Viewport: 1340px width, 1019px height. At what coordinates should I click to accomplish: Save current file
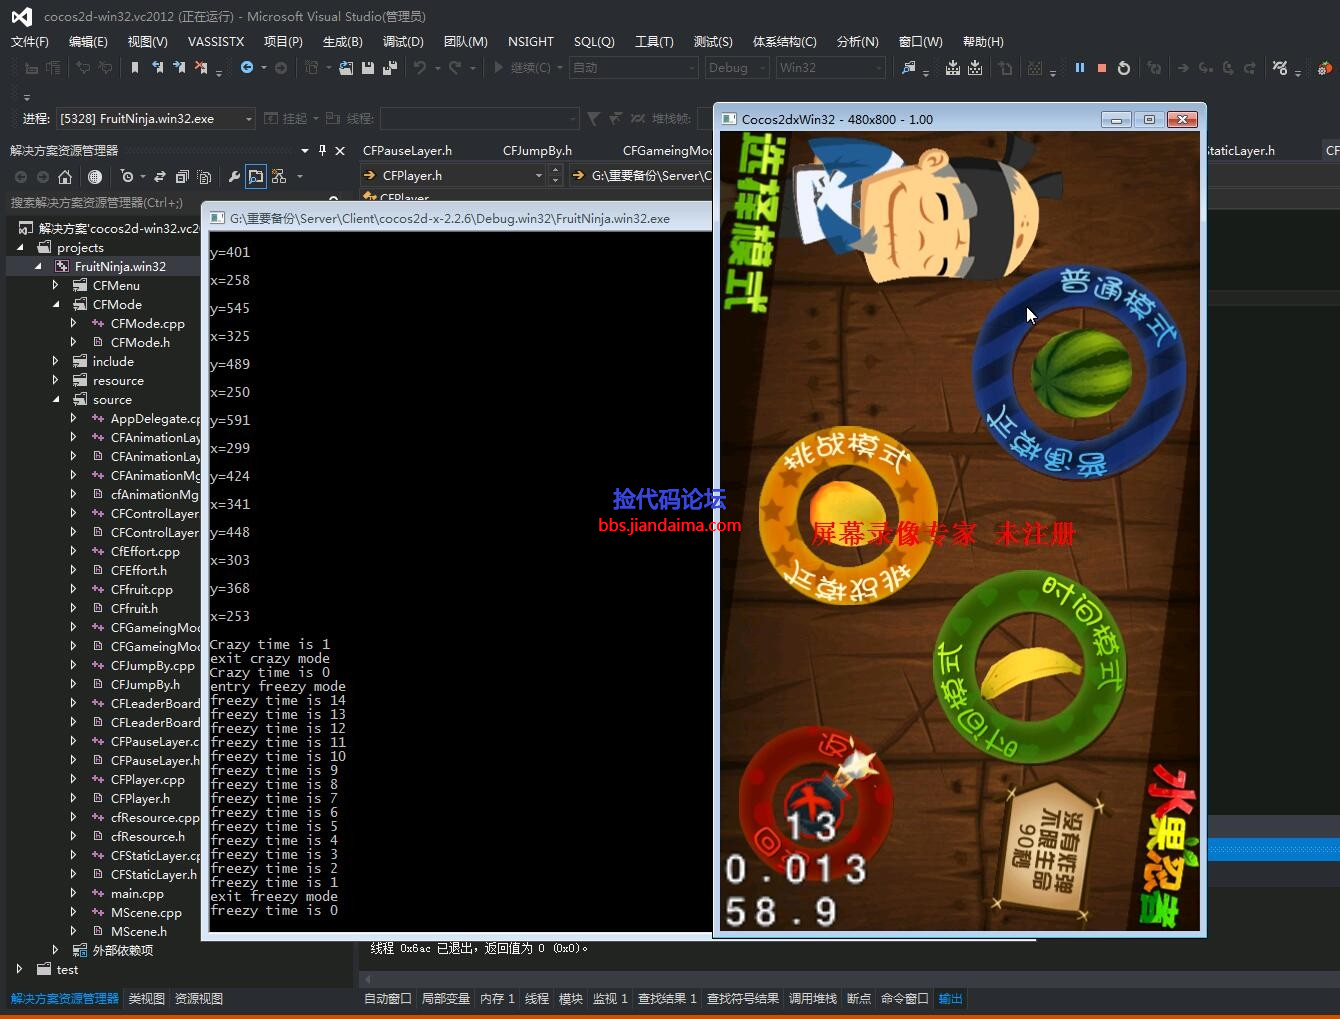(368, 67)
